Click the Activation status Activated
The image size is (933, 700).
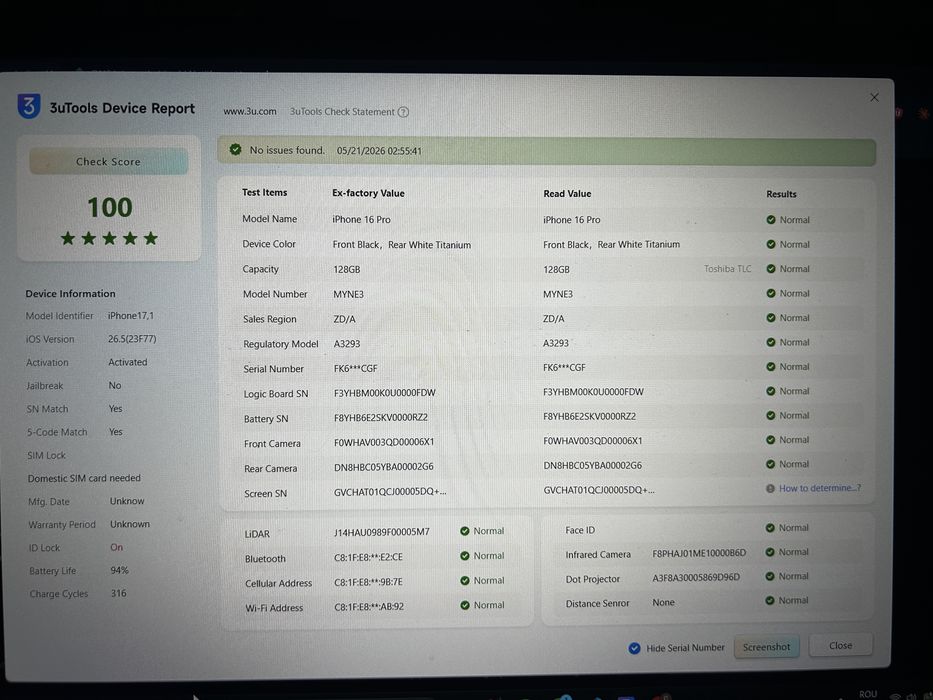click(128, 362)
